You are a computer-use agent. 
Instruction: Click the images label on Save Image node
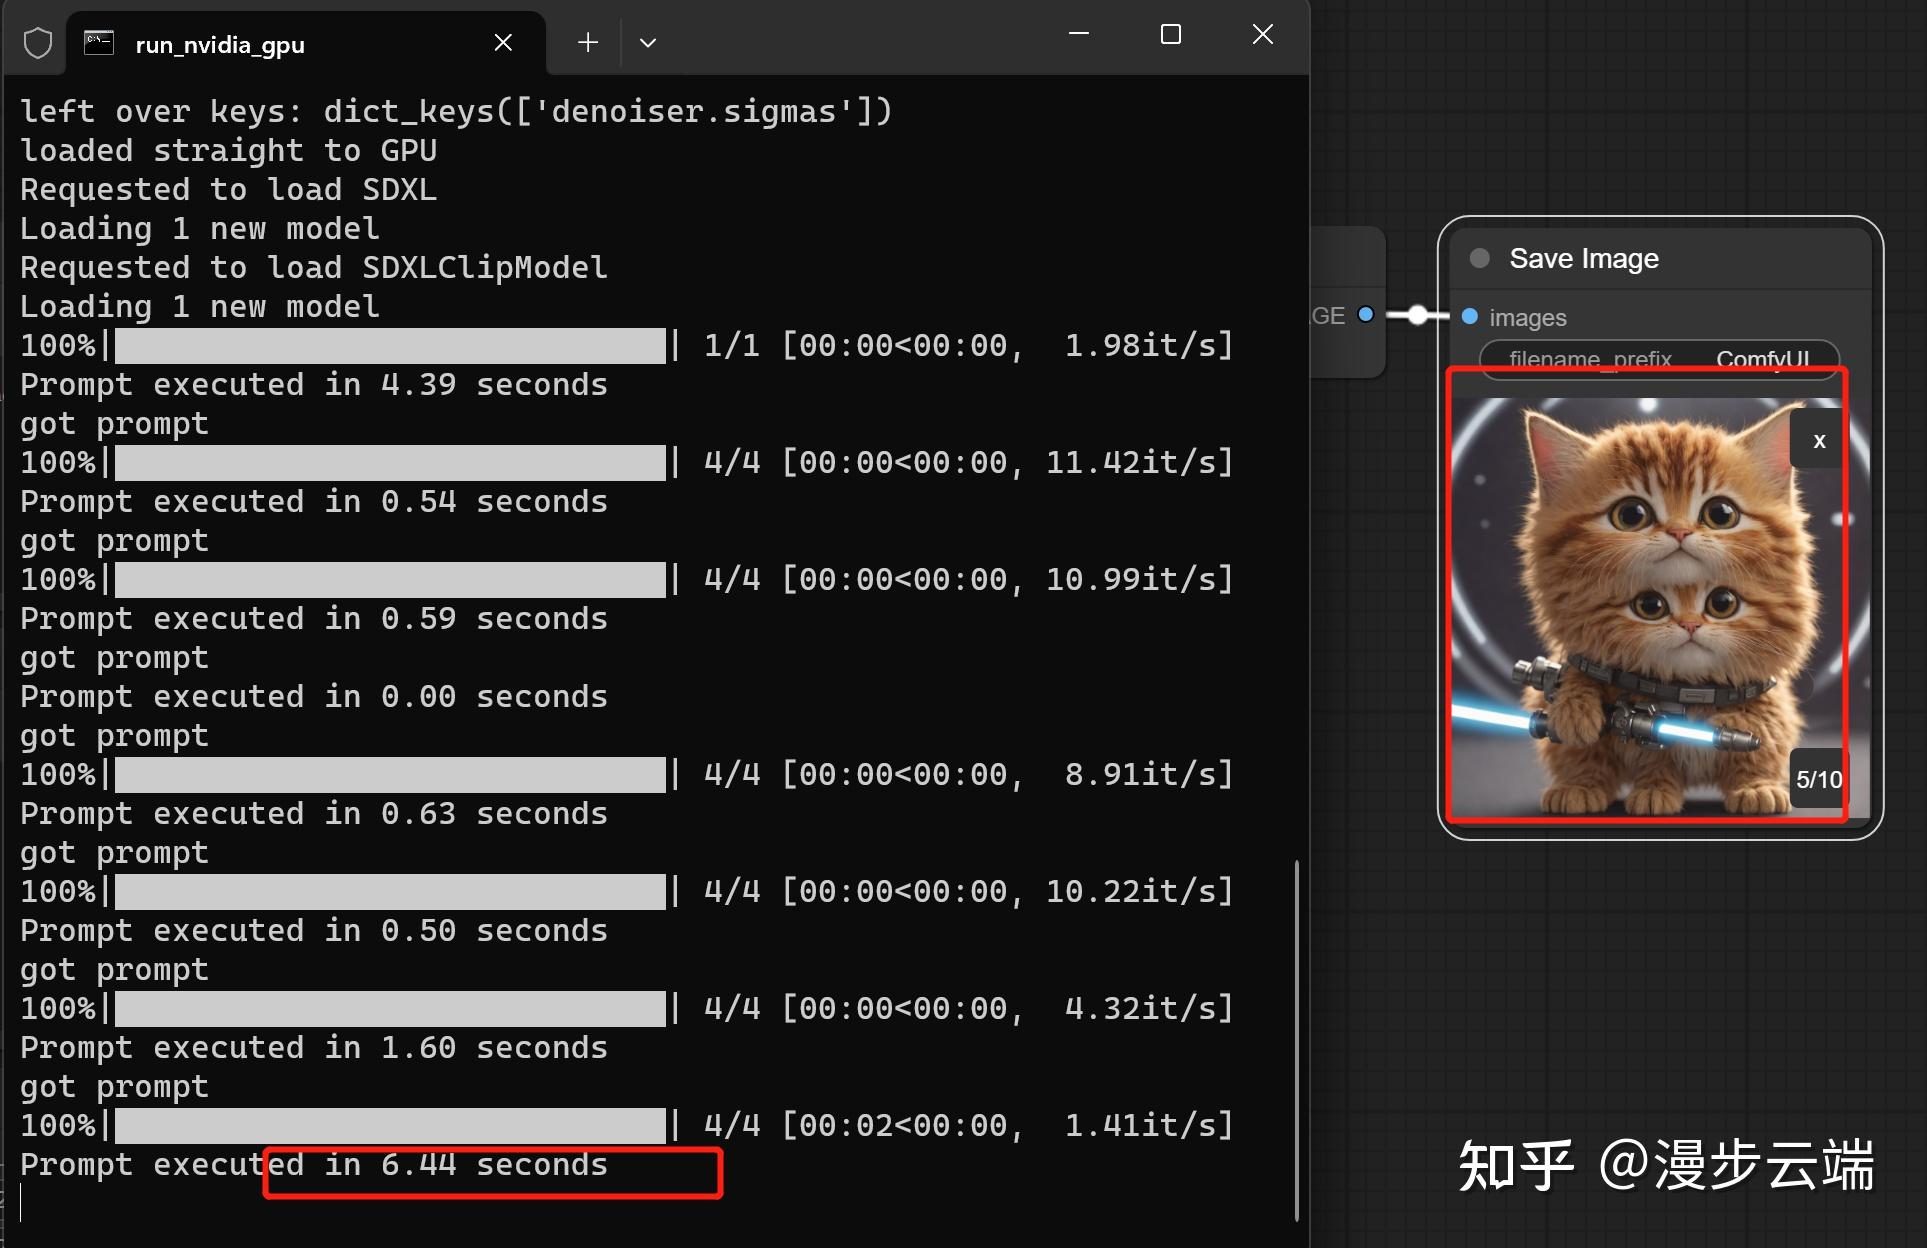[1527, 317]
